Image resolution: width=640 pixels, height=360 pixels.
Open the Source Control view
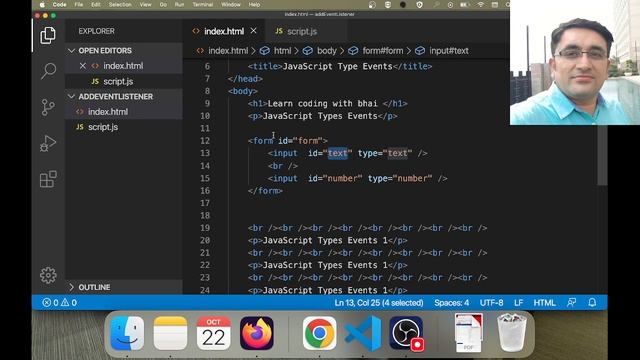48,107
